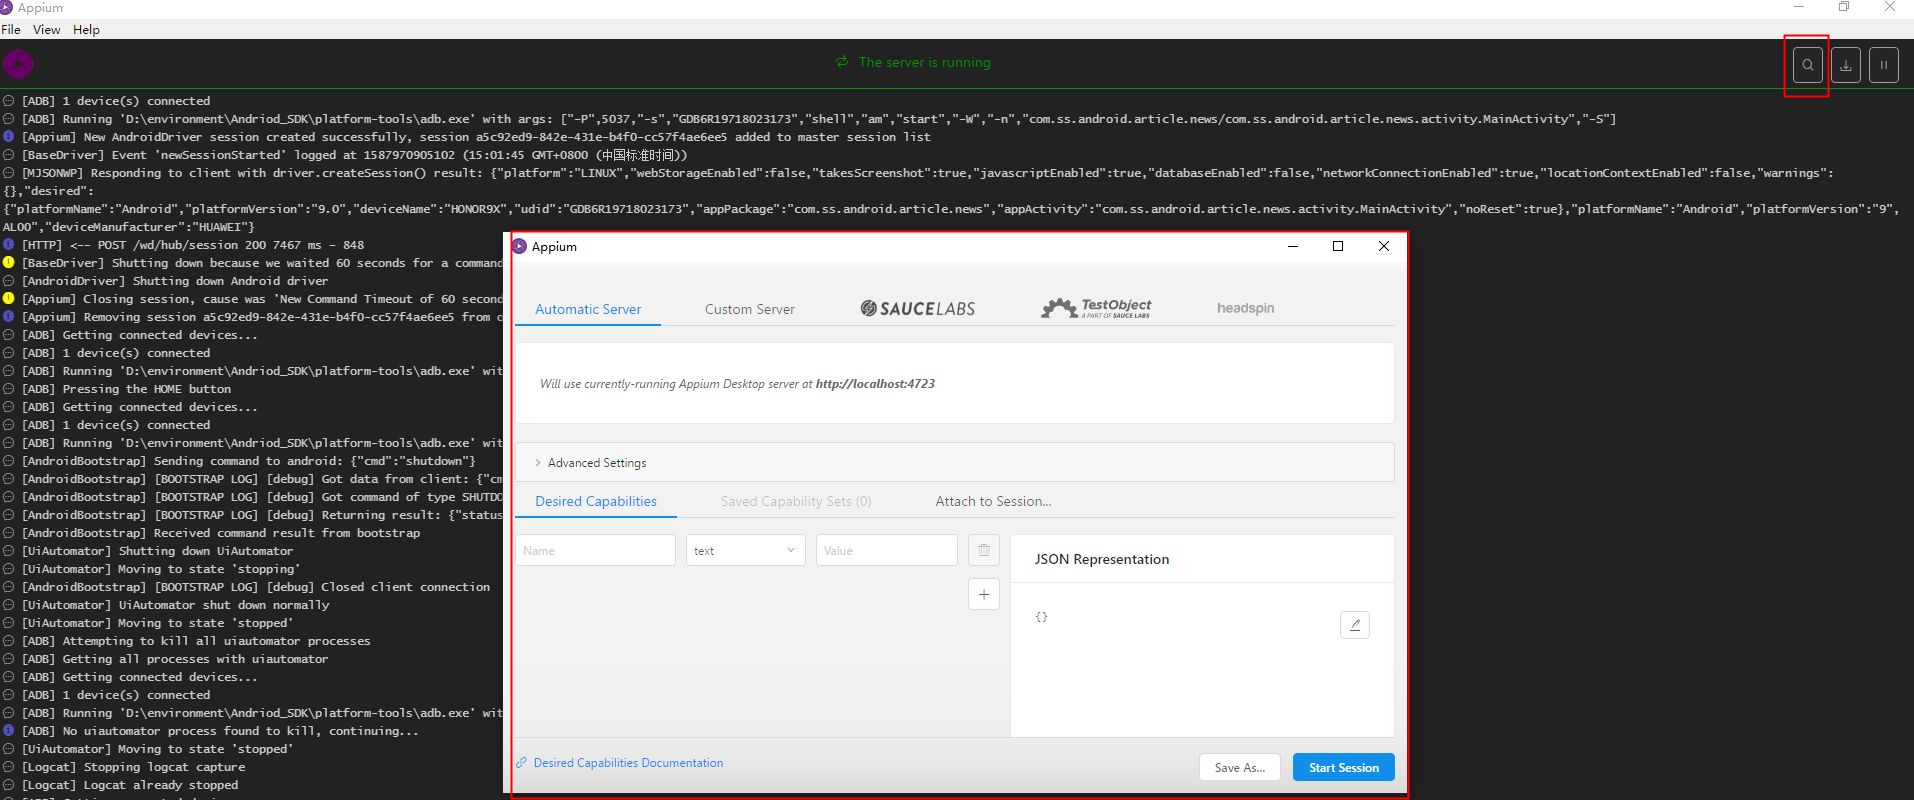This screenshot has height=800, width=1914.
Task: Open the inspector session search icon
Action: [1807, 65]
